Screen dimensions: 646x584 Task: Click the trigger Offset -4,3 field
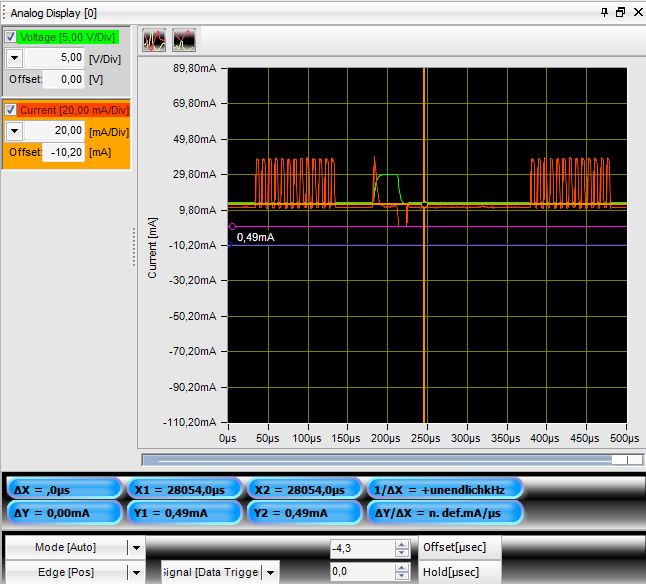tap(363, 549)
